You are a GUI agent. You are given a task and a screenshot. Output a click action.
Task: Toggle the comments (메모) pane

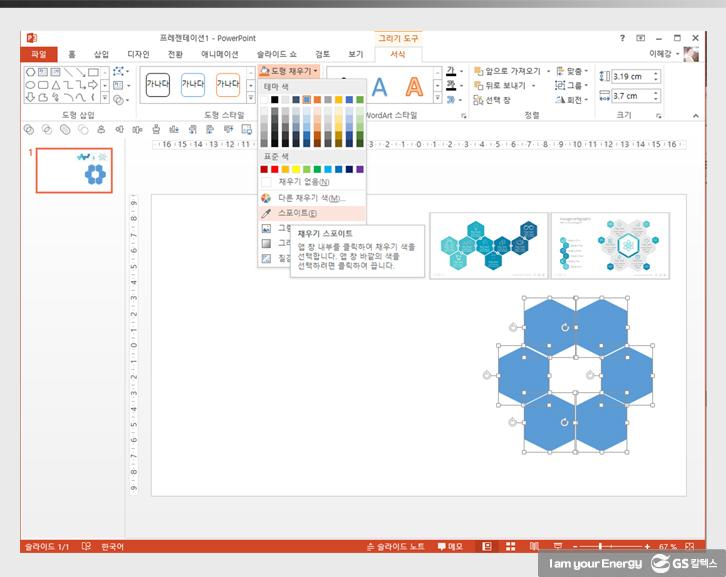coord(450,546)
